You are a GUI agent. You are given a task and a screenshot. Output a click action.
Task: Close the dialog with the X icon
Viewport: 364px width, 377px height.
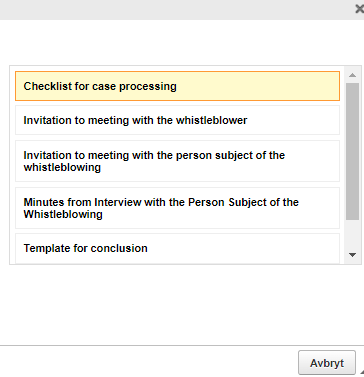tap(360, 9)
